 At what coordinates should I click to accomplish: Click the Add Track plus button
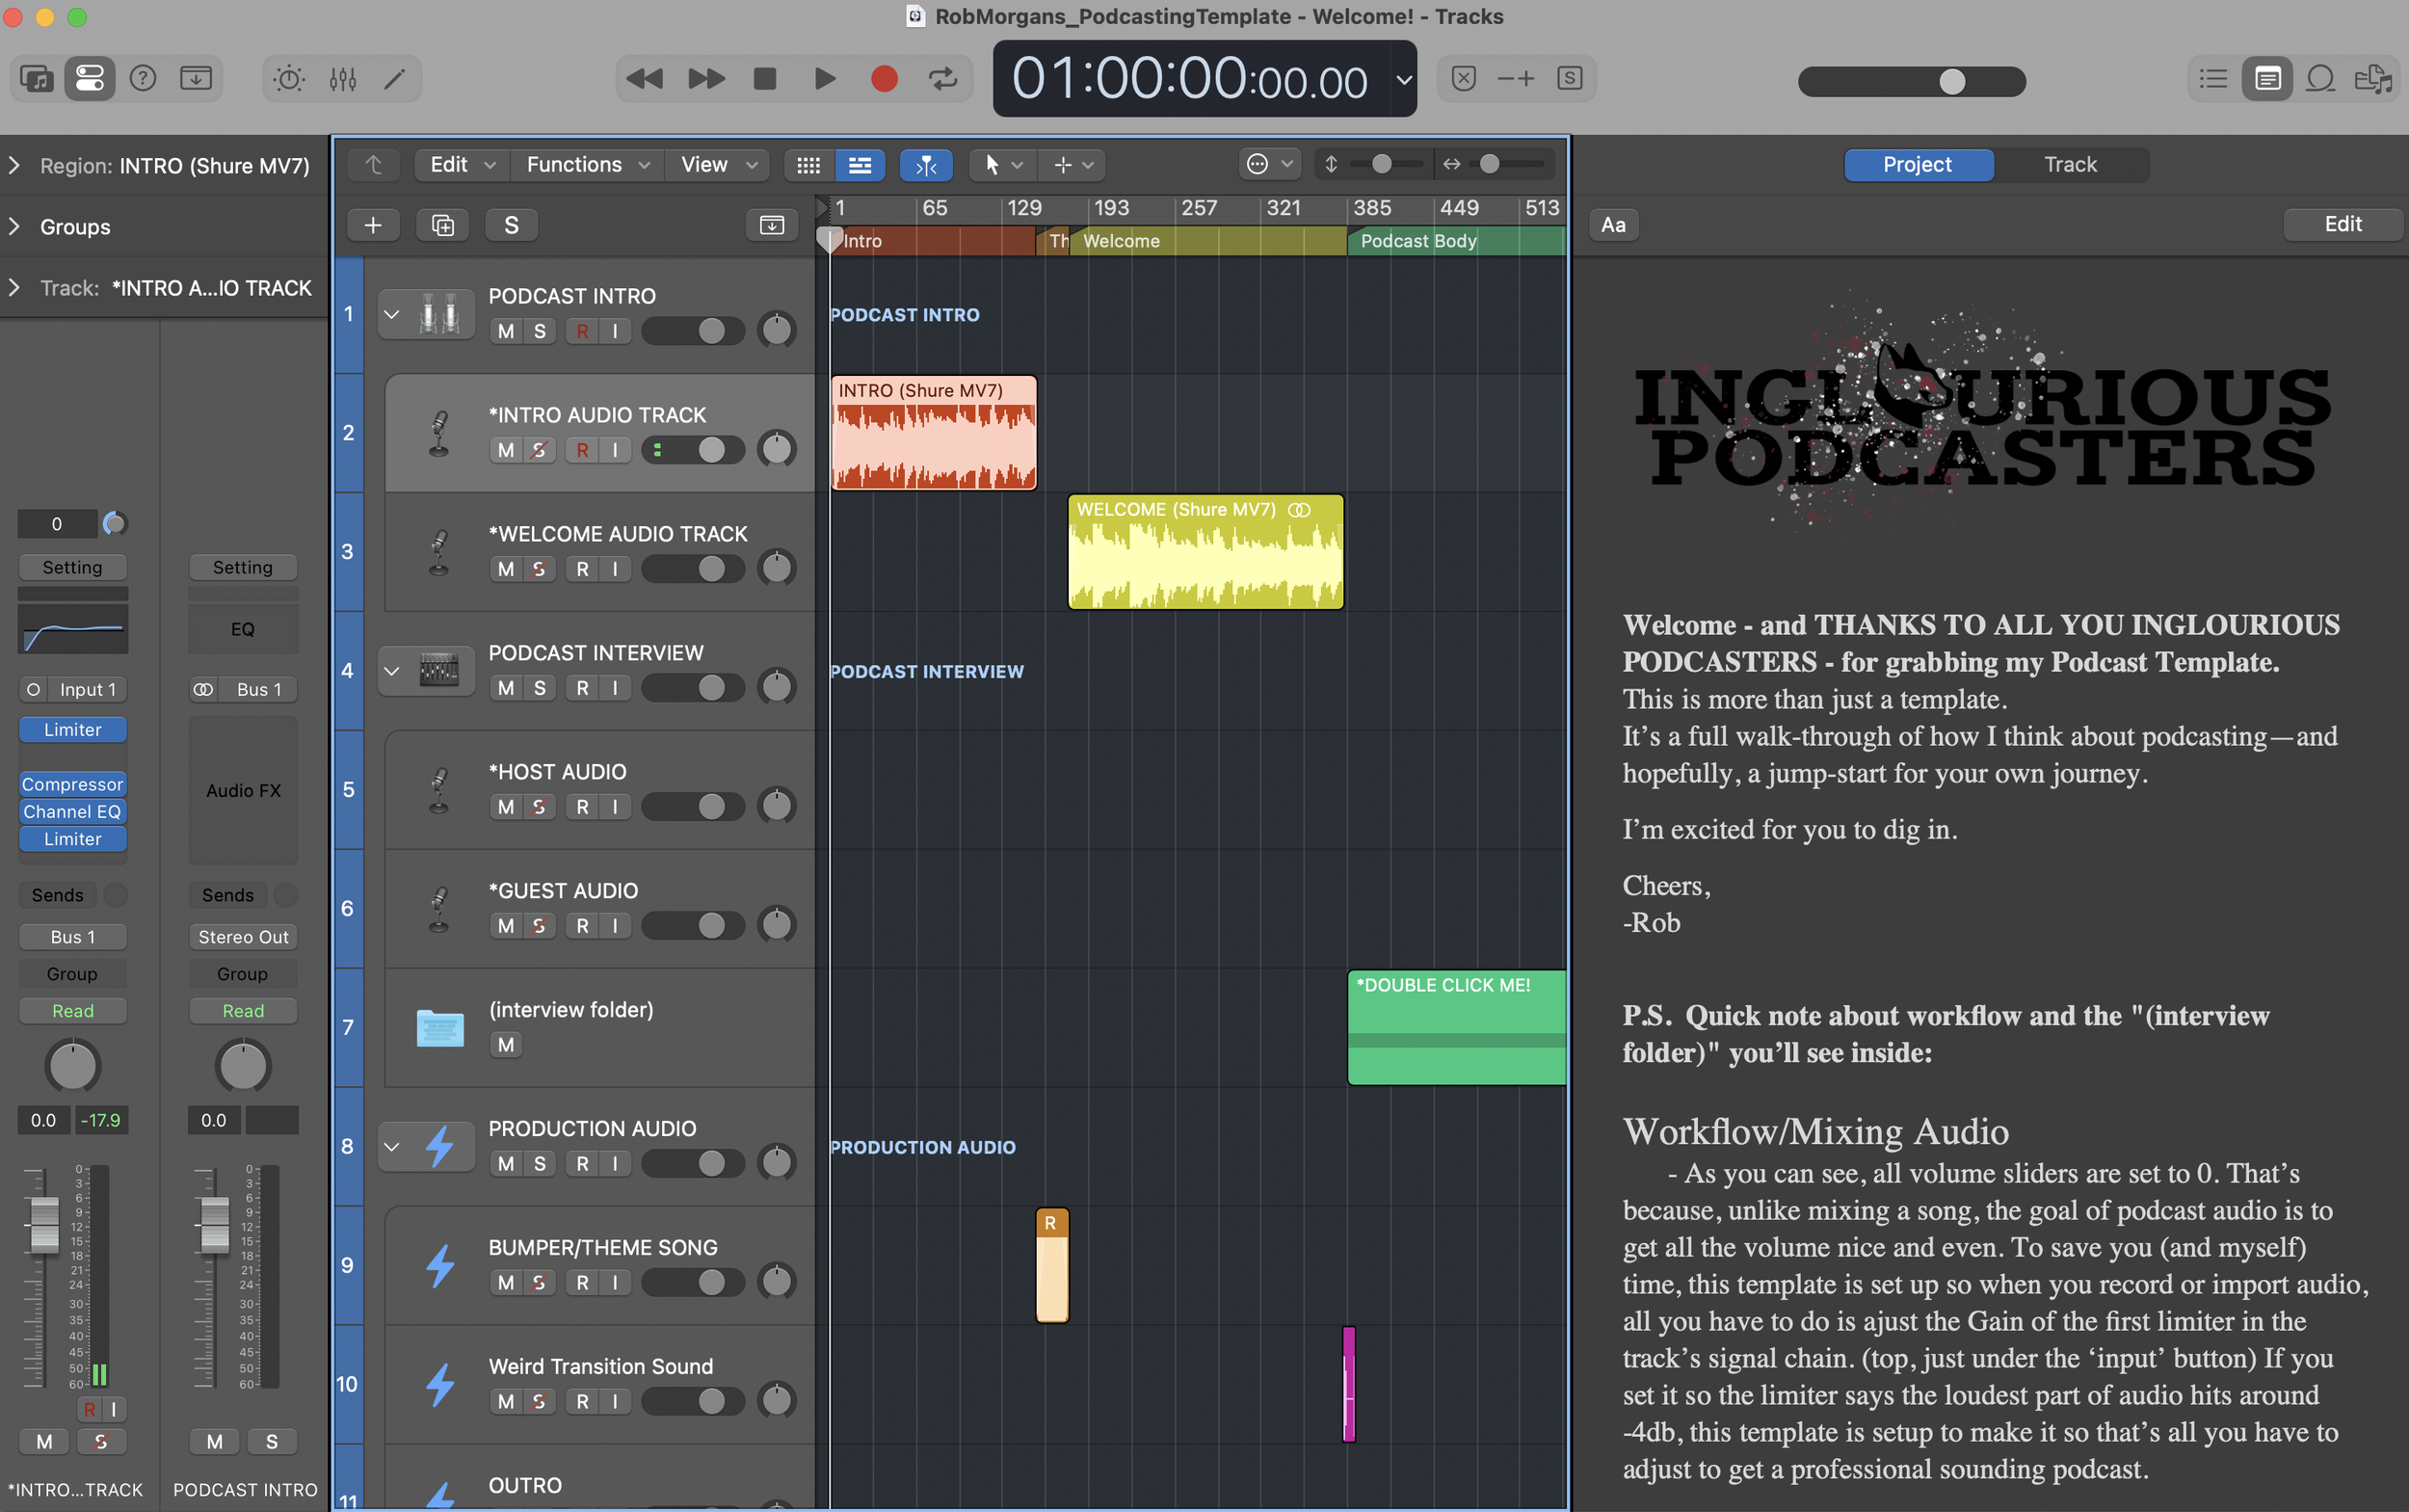click(x=373, y=225)
